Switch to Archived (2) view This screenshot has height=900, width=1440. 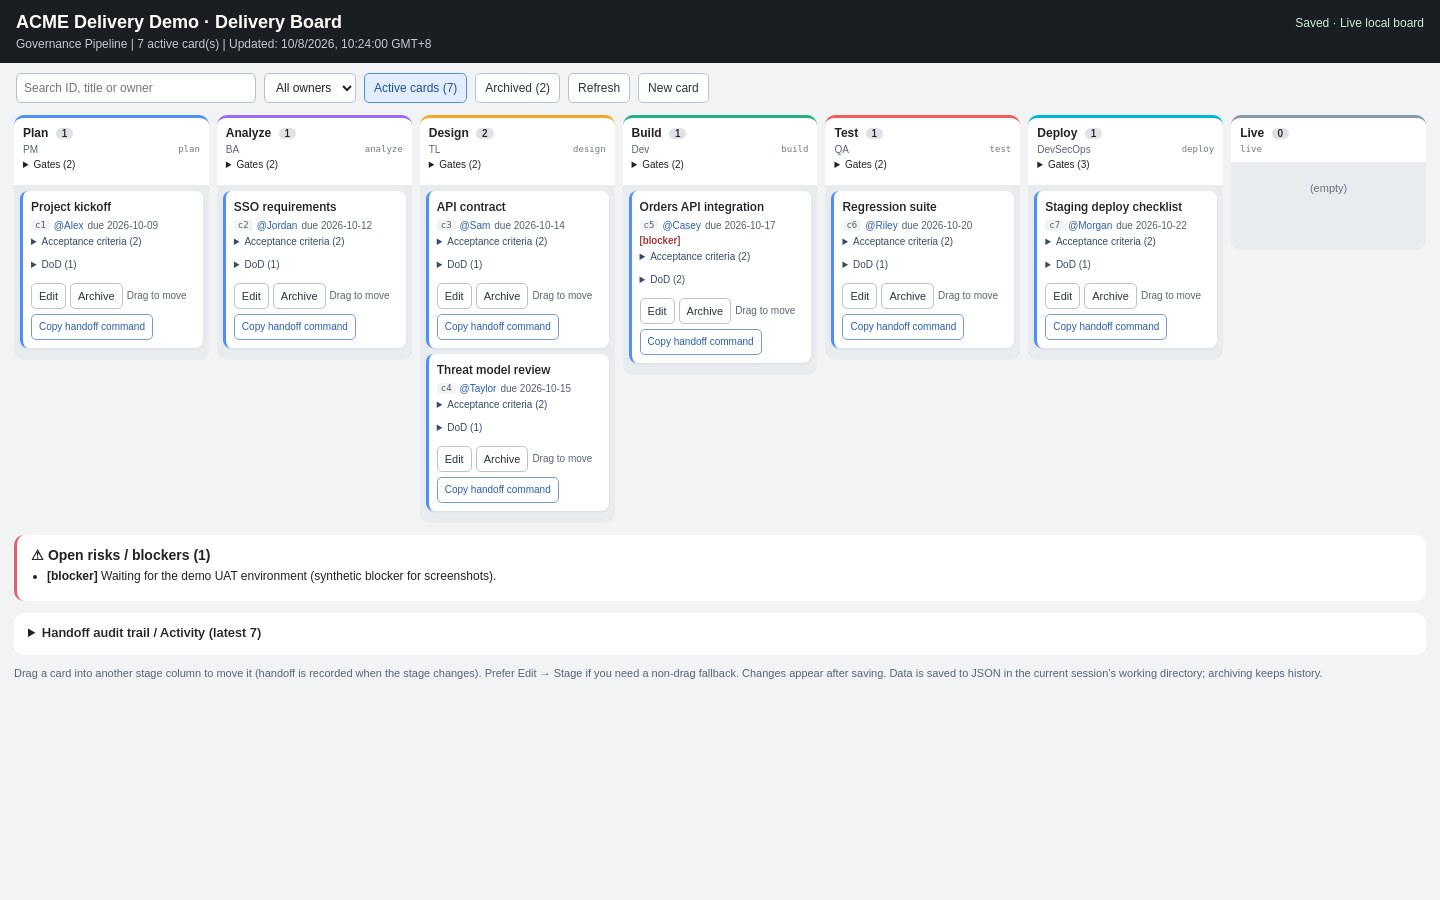517,88
